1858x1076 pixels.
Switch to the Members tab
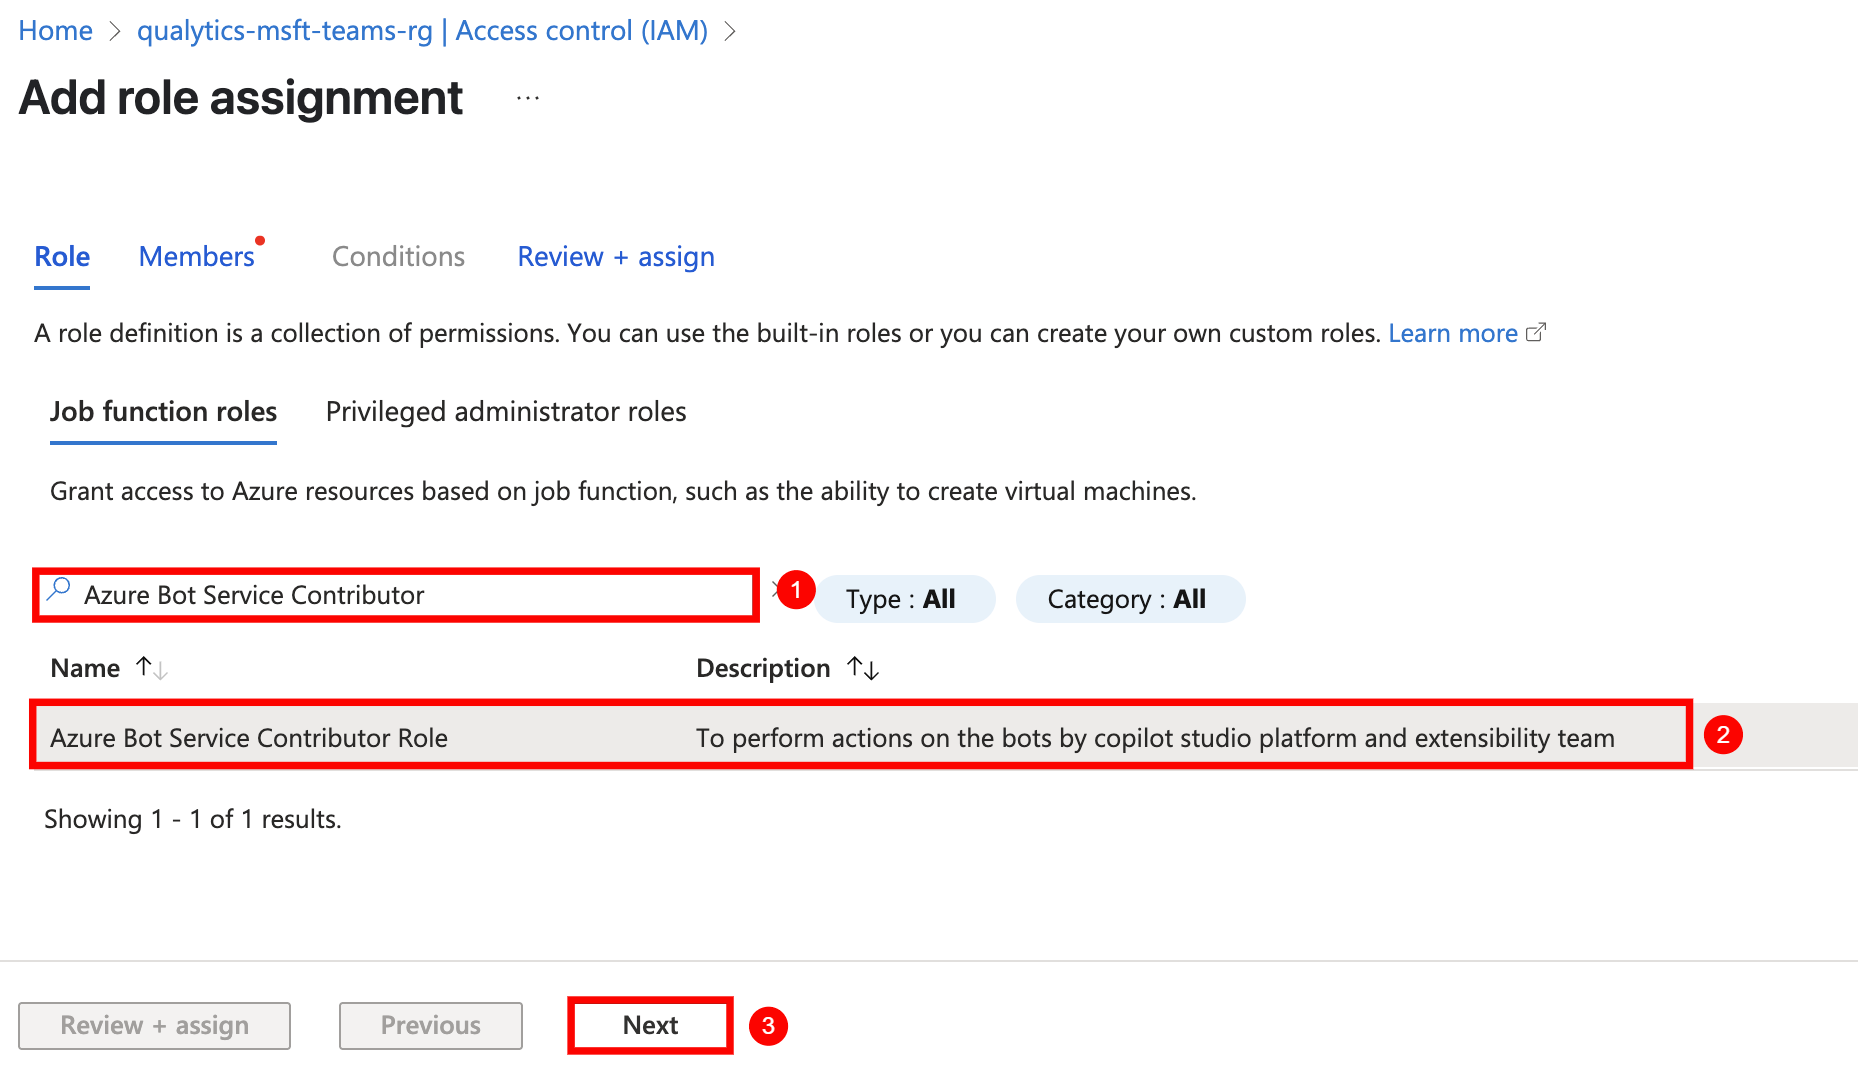pyautogui.click(x=196, y=256)
